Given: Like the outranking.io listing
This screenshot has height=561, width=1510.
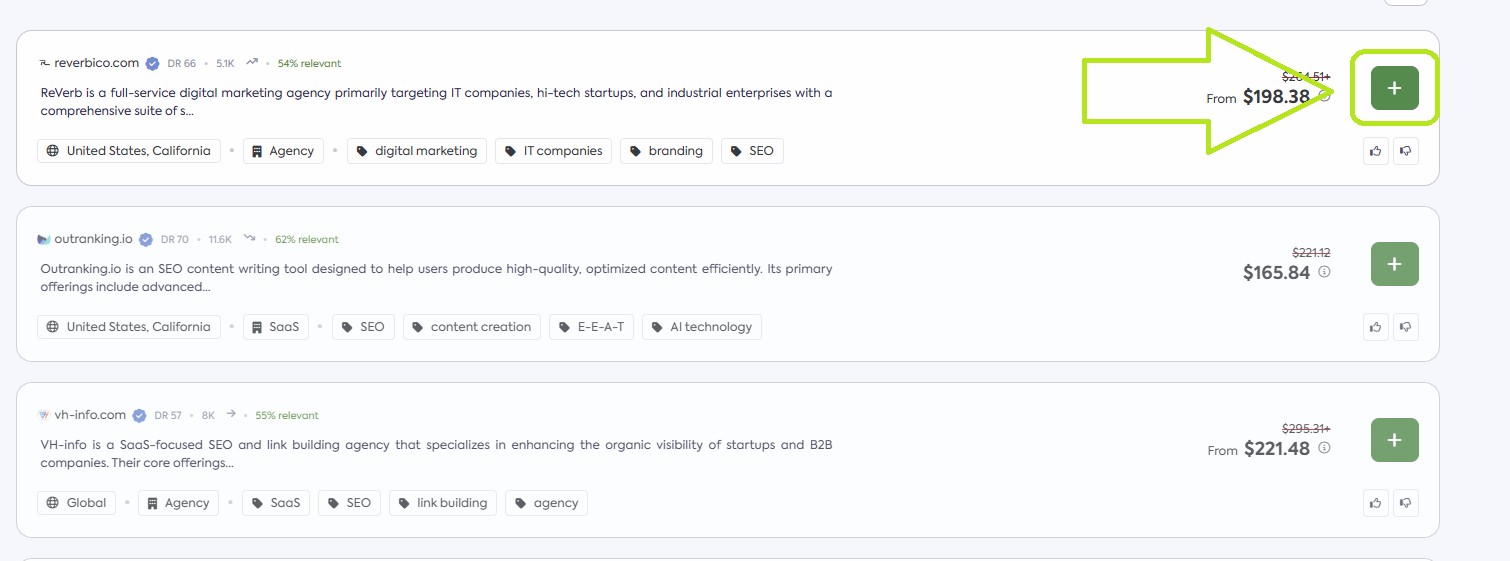Looking at the screenshot, I should 1376,327.
